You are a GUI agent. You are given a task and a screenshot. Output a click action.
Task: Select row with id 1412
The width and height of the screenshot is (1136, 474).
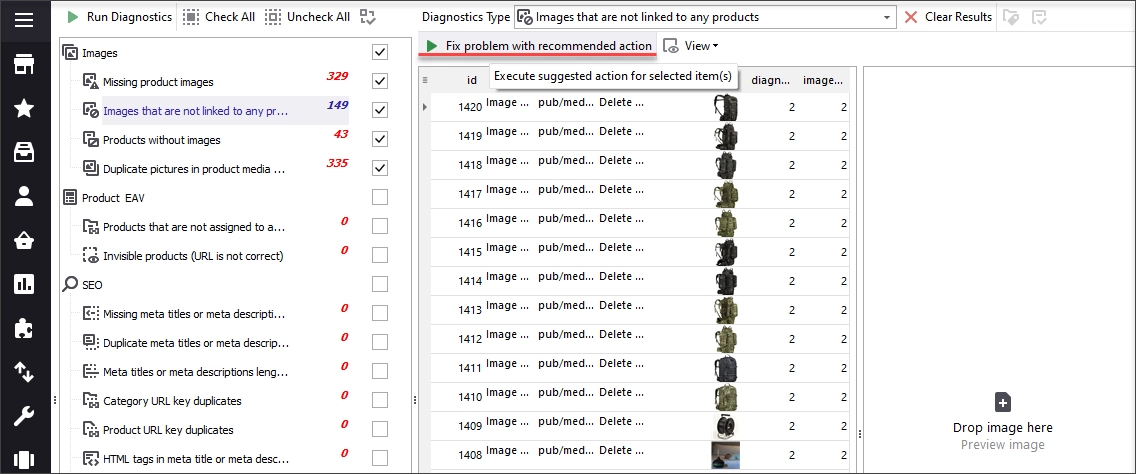click(x=640, y=339)
